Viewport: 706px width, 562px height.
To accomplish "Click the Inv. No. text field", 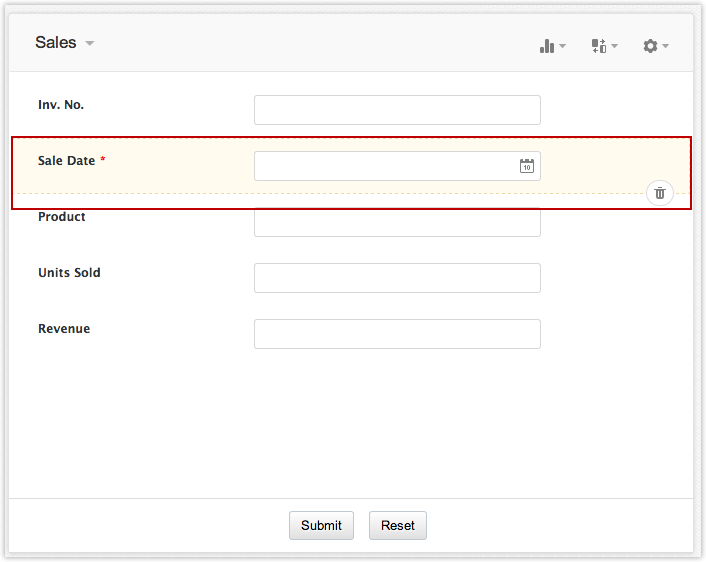I will (x=397, y=110).
